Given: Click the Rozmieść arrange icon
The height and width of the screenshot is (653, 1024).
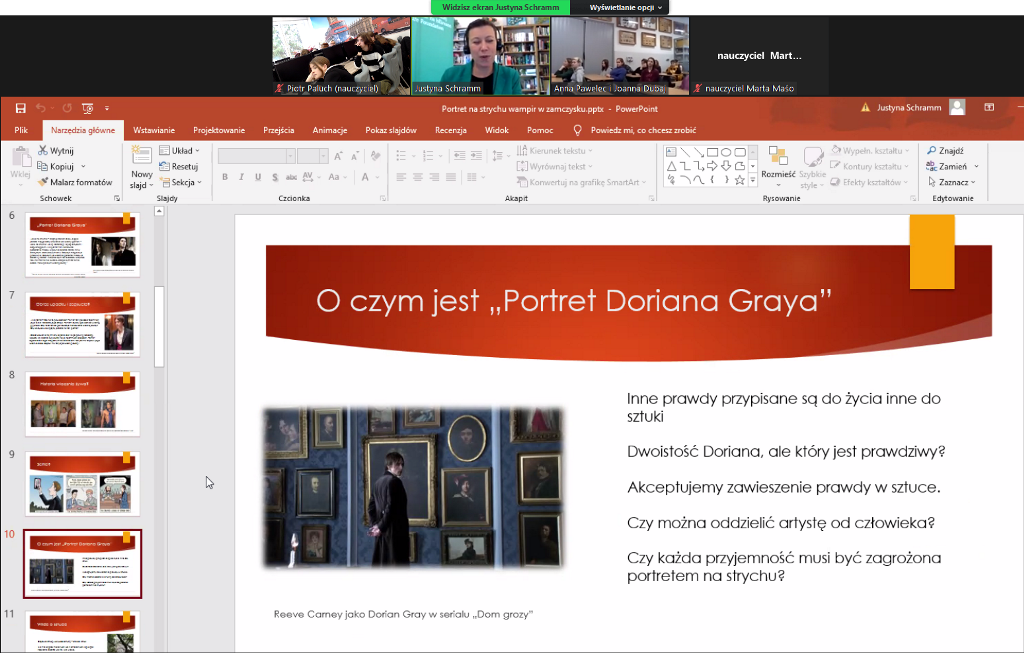Looking at the screenshot, I should 777,156.
